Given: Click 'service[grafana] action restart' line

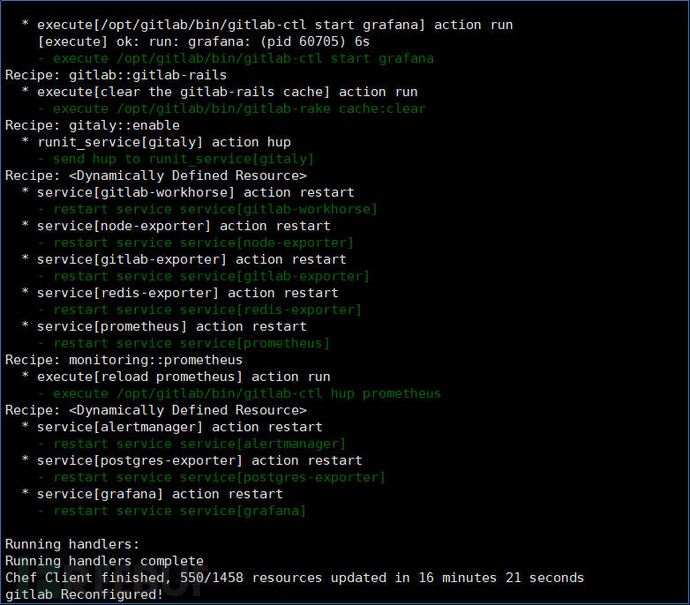Looking at the screenshot, I should point(152,494).
